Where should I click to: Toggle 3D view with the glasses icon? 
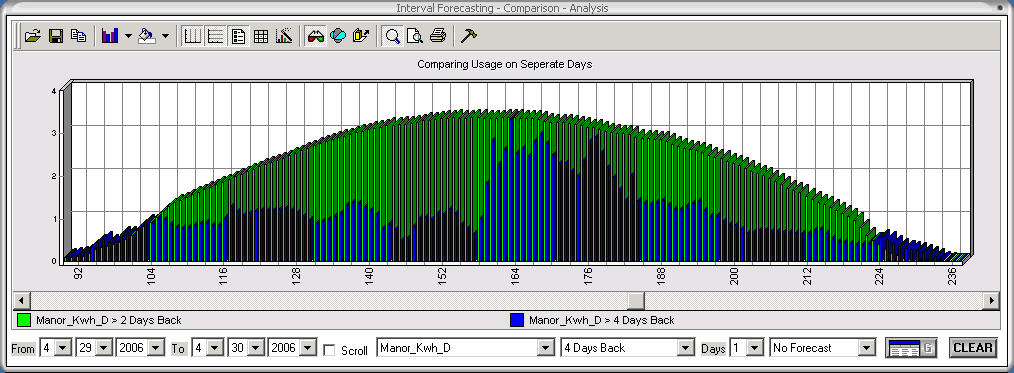point(316,36)
